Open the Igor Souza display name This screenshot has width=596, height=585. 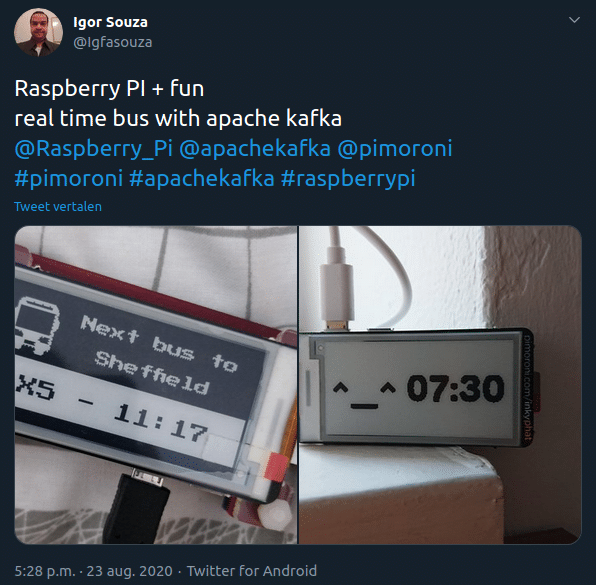[110, 22]
